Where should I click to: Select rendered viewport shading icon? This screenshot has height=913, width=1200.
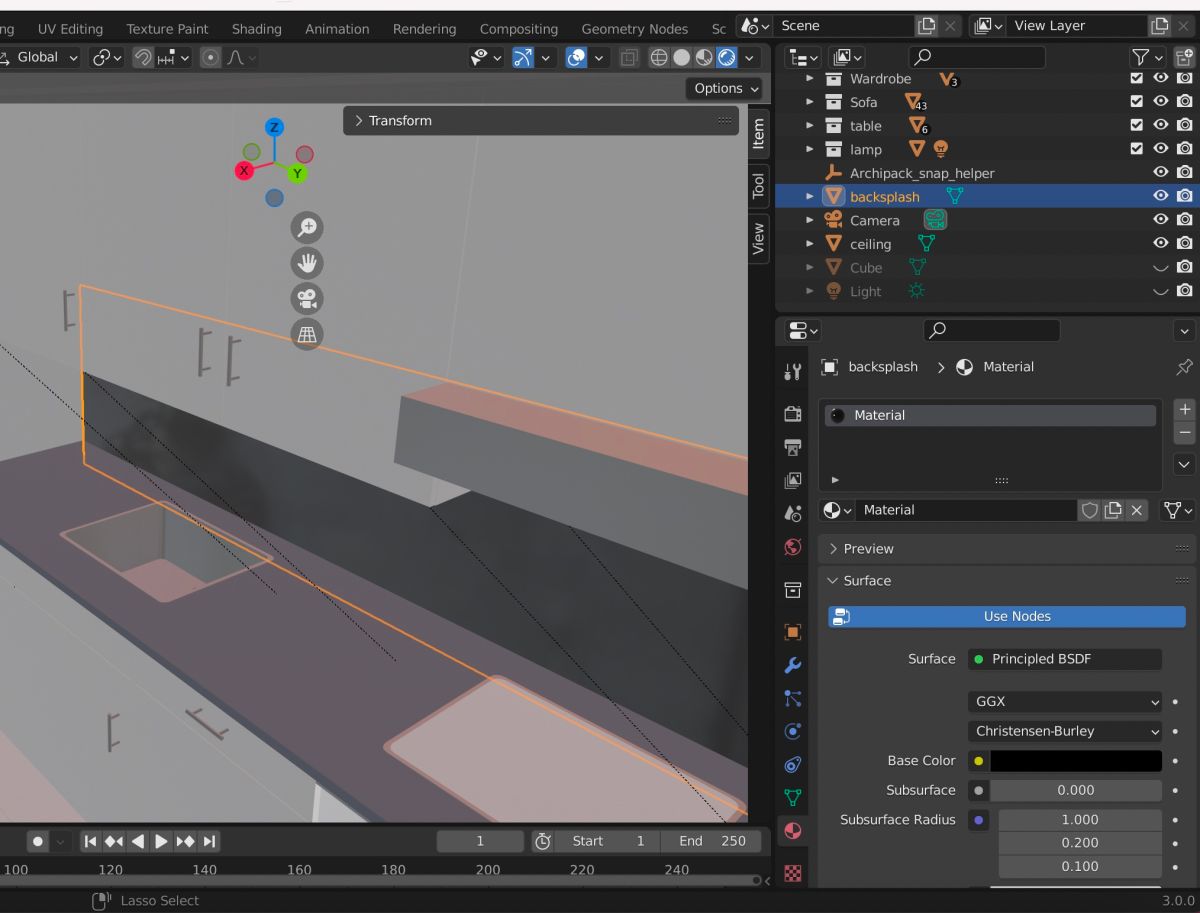(727, 57)
